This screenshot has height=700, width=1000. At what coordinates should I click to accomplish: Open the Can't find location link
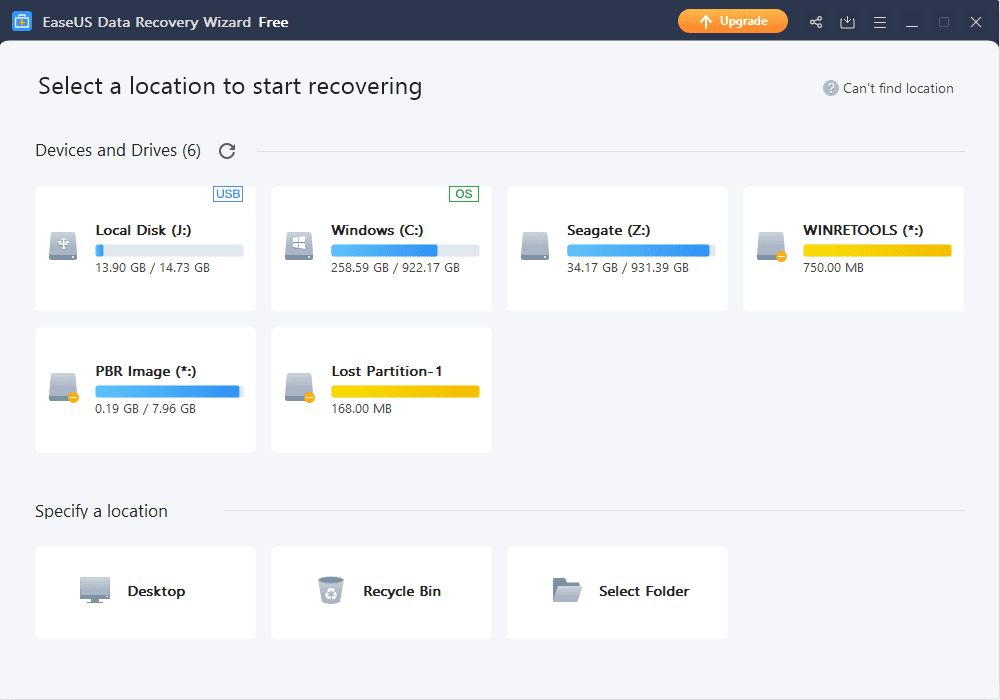[897, 88]
